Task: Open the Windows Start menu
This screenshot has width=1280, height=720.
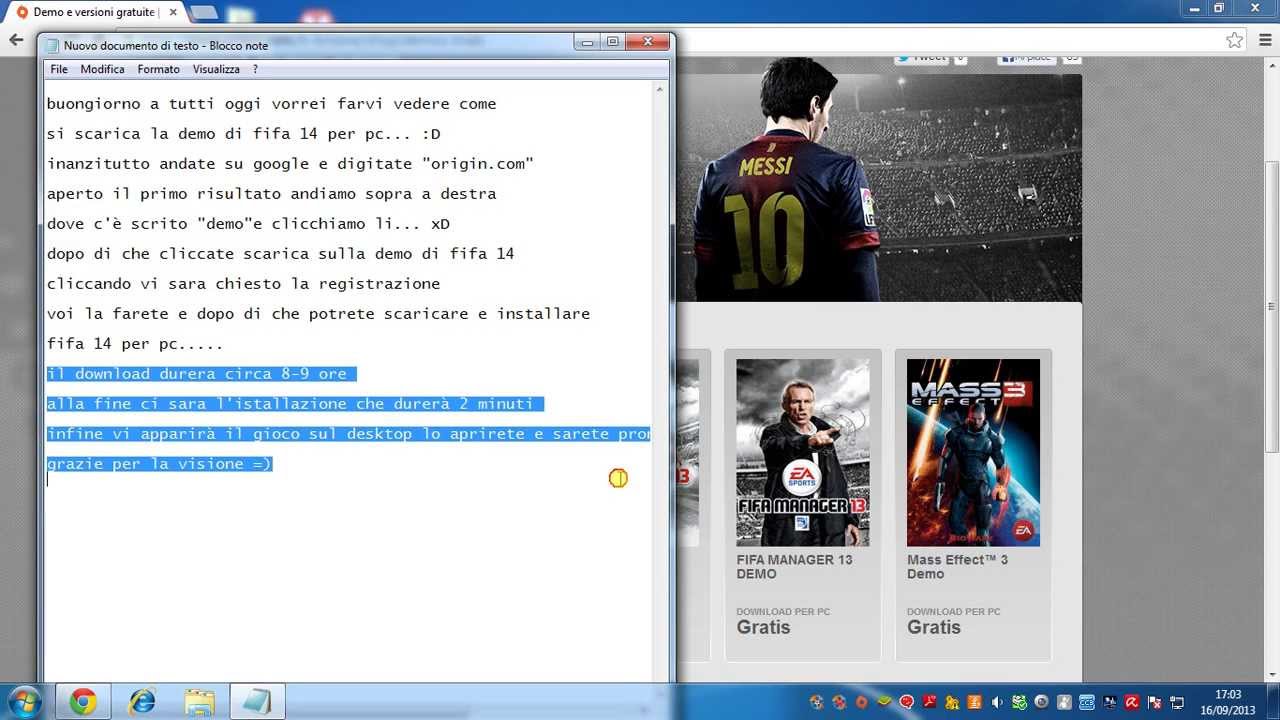Action: (23, 702)
